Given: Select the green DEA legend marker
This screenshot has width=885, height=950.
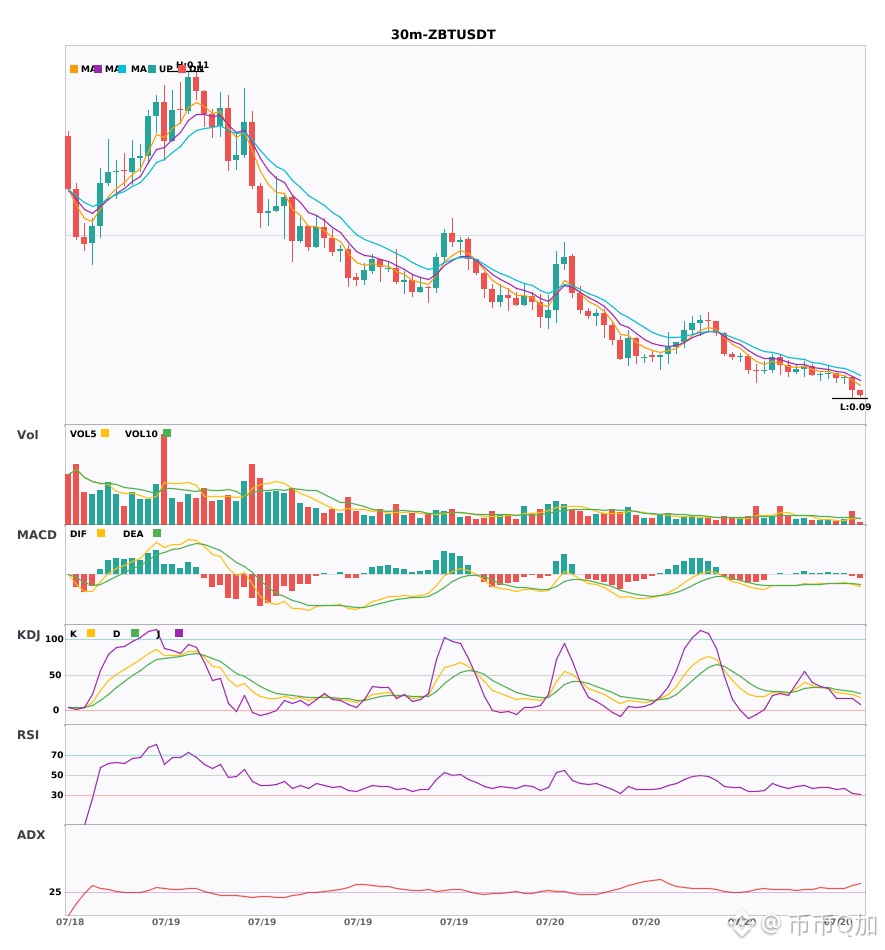Looking at the screenshot, I should coord(157,533).
